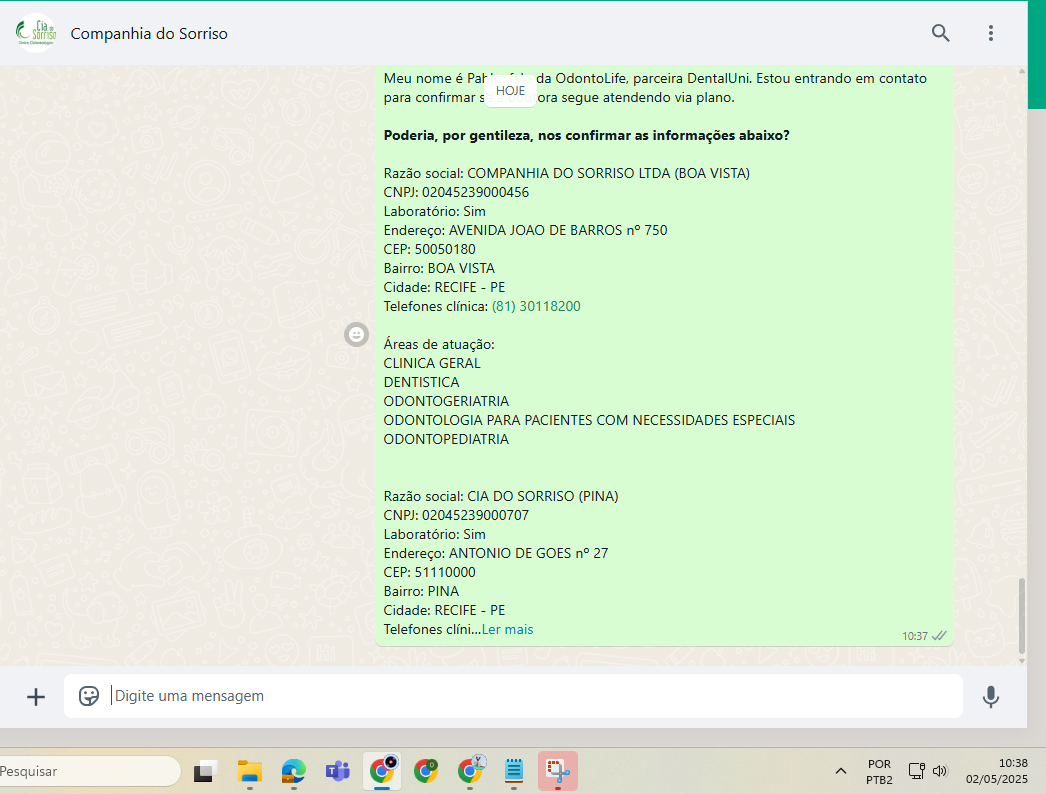Open the volume tray icon
The height and width of the screenshot is (794, 1046).
tap(940, 771)
